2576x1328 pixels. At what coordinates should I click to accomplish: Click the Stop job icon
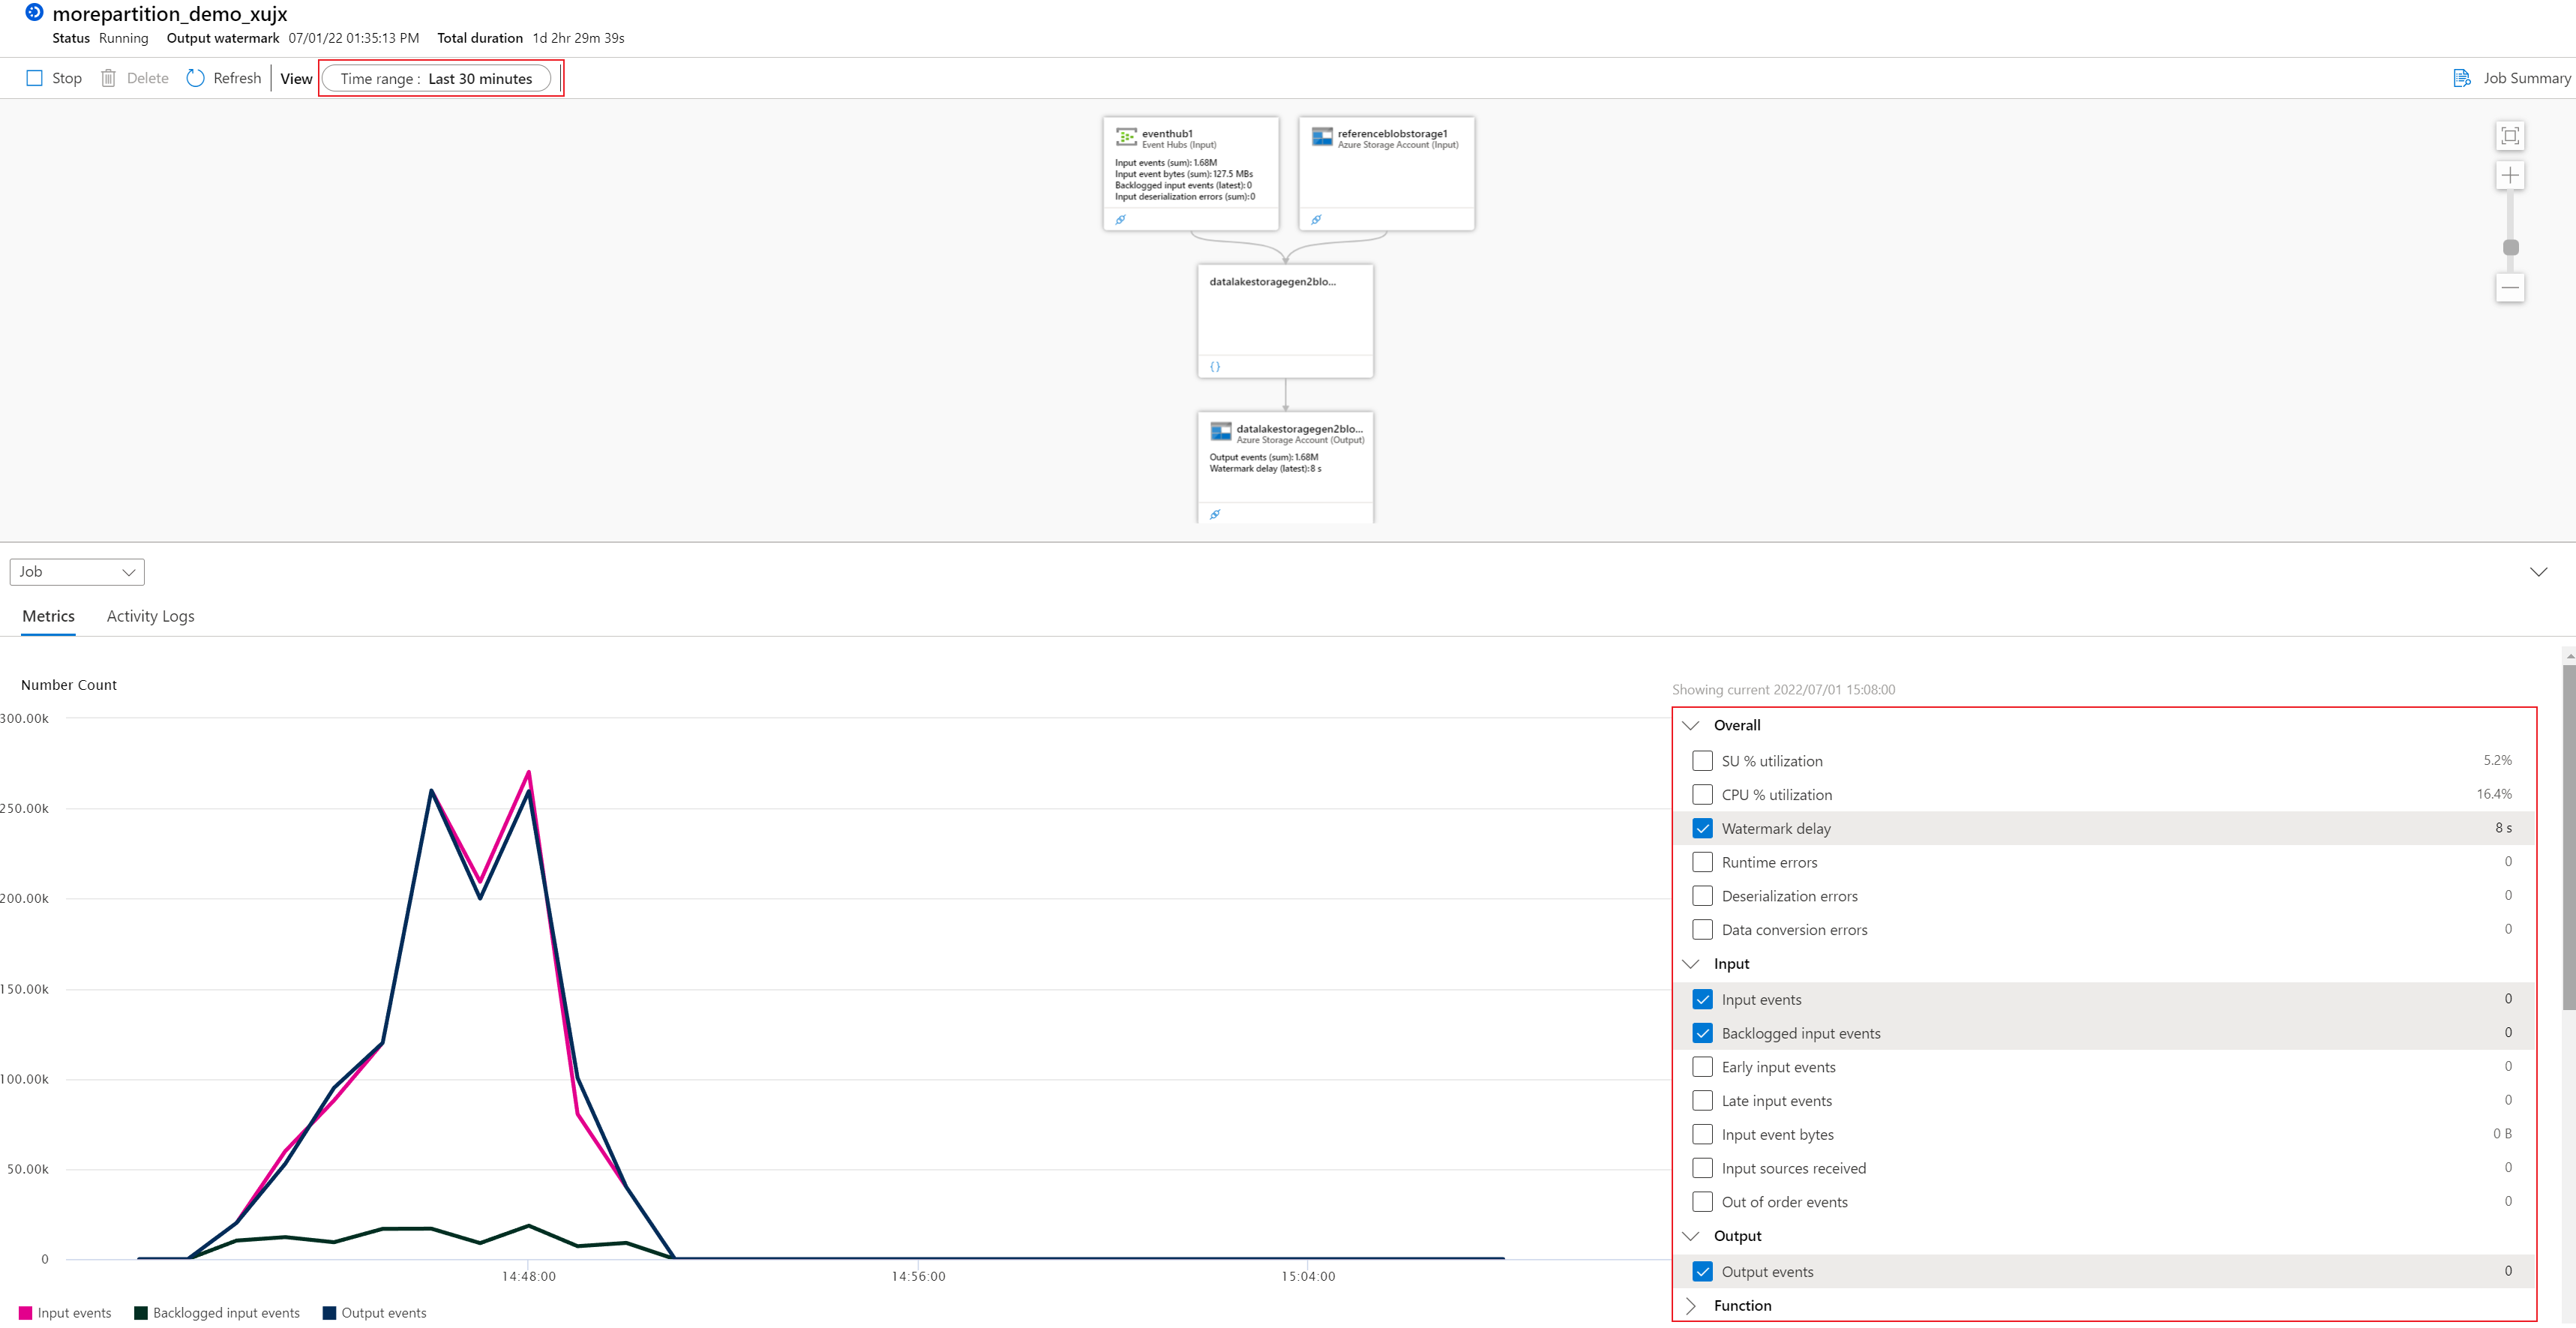(x=34, y=78)
